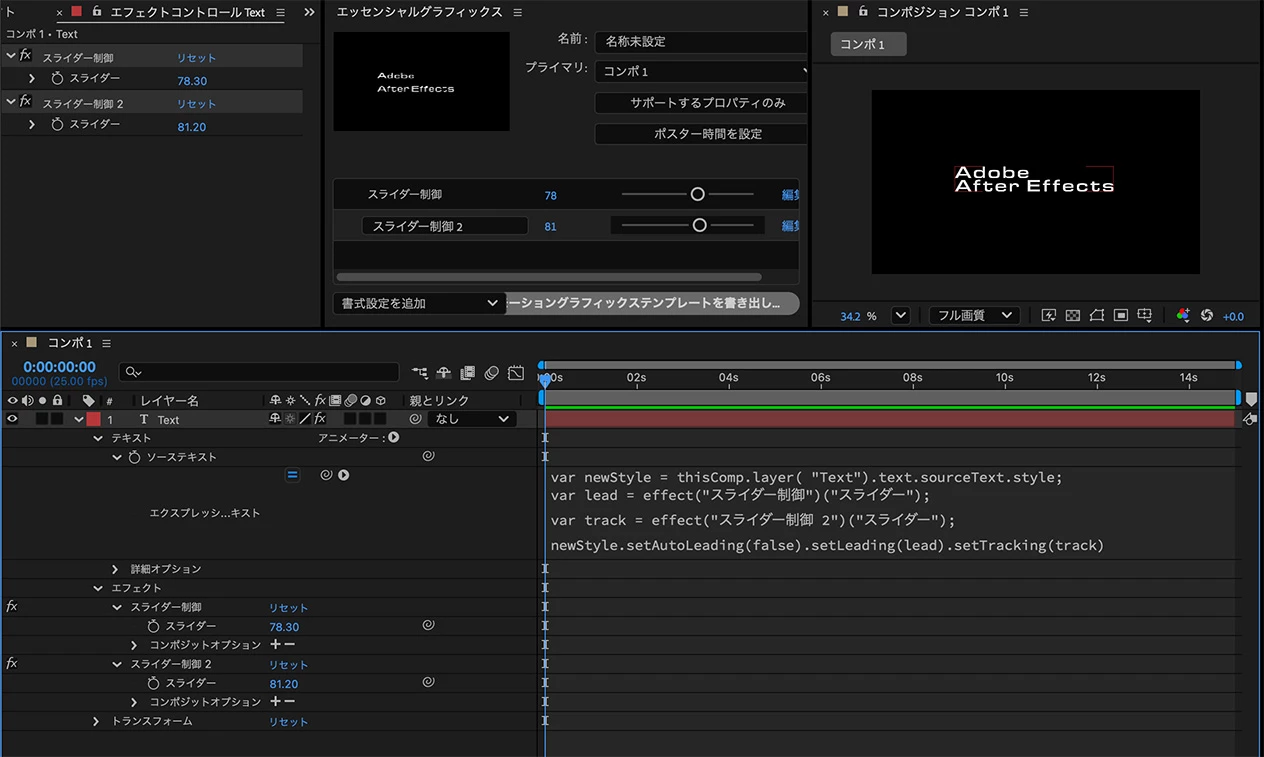This screenshot has width=1264, height=757.
Task: Expand the 詳細オプション group
Action: click(x=116, y=569)
